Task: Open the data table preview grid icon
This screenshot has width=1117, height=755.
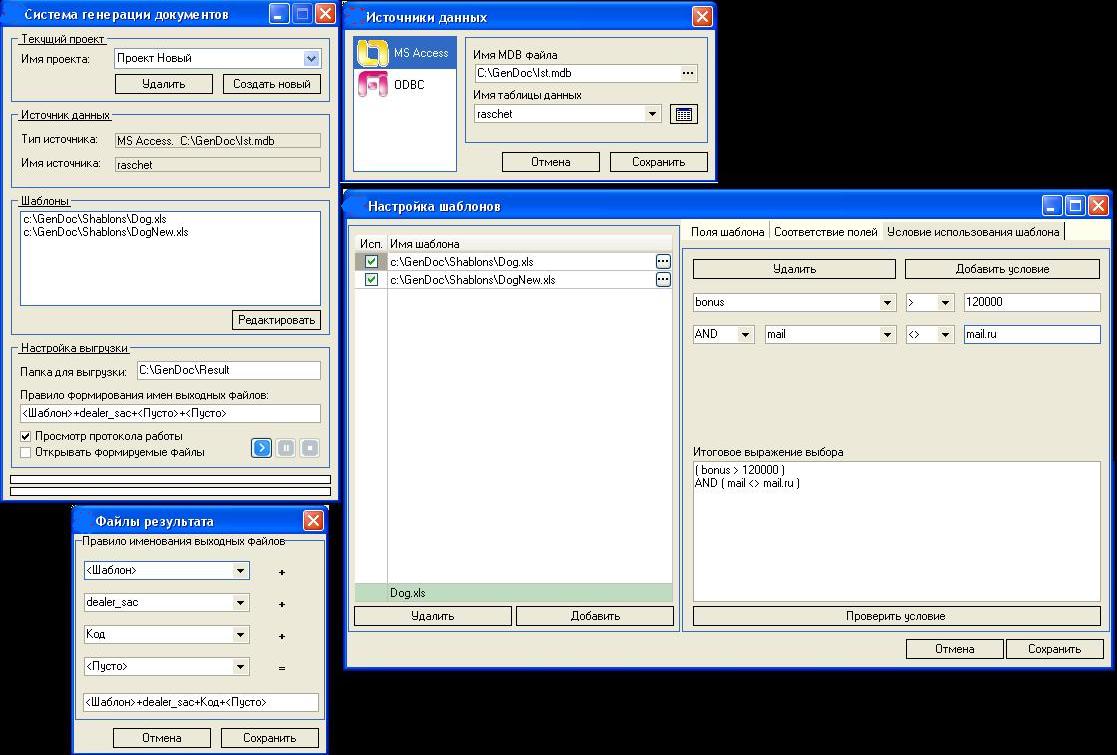Action: click(684, 114)
